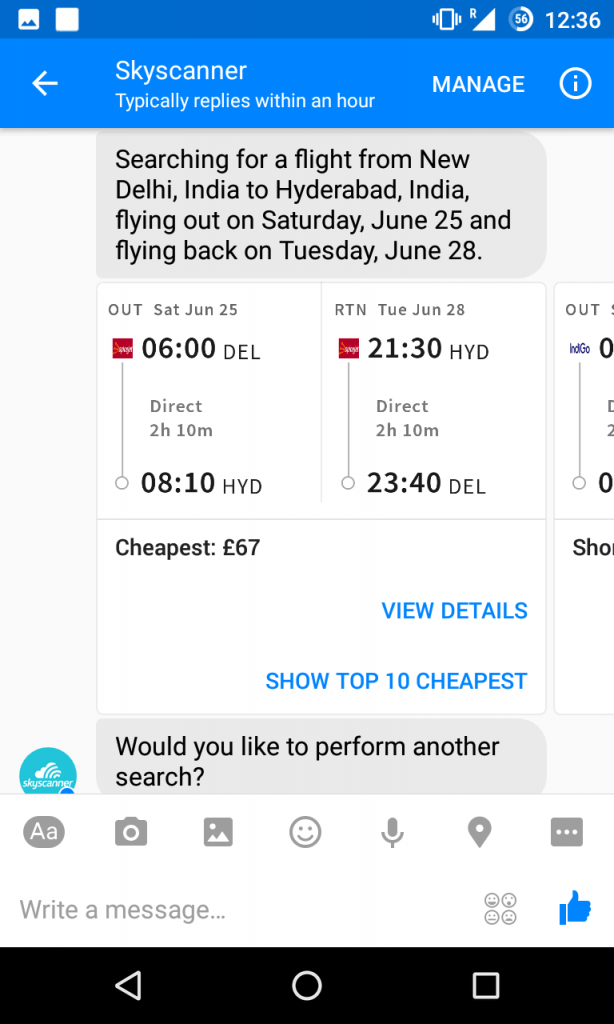Tap the Skyscanner avatar thumbnail
Image resolution: width=614 pixels, height=1024 pixels.
pyautogui.click(x=48, y=772)
